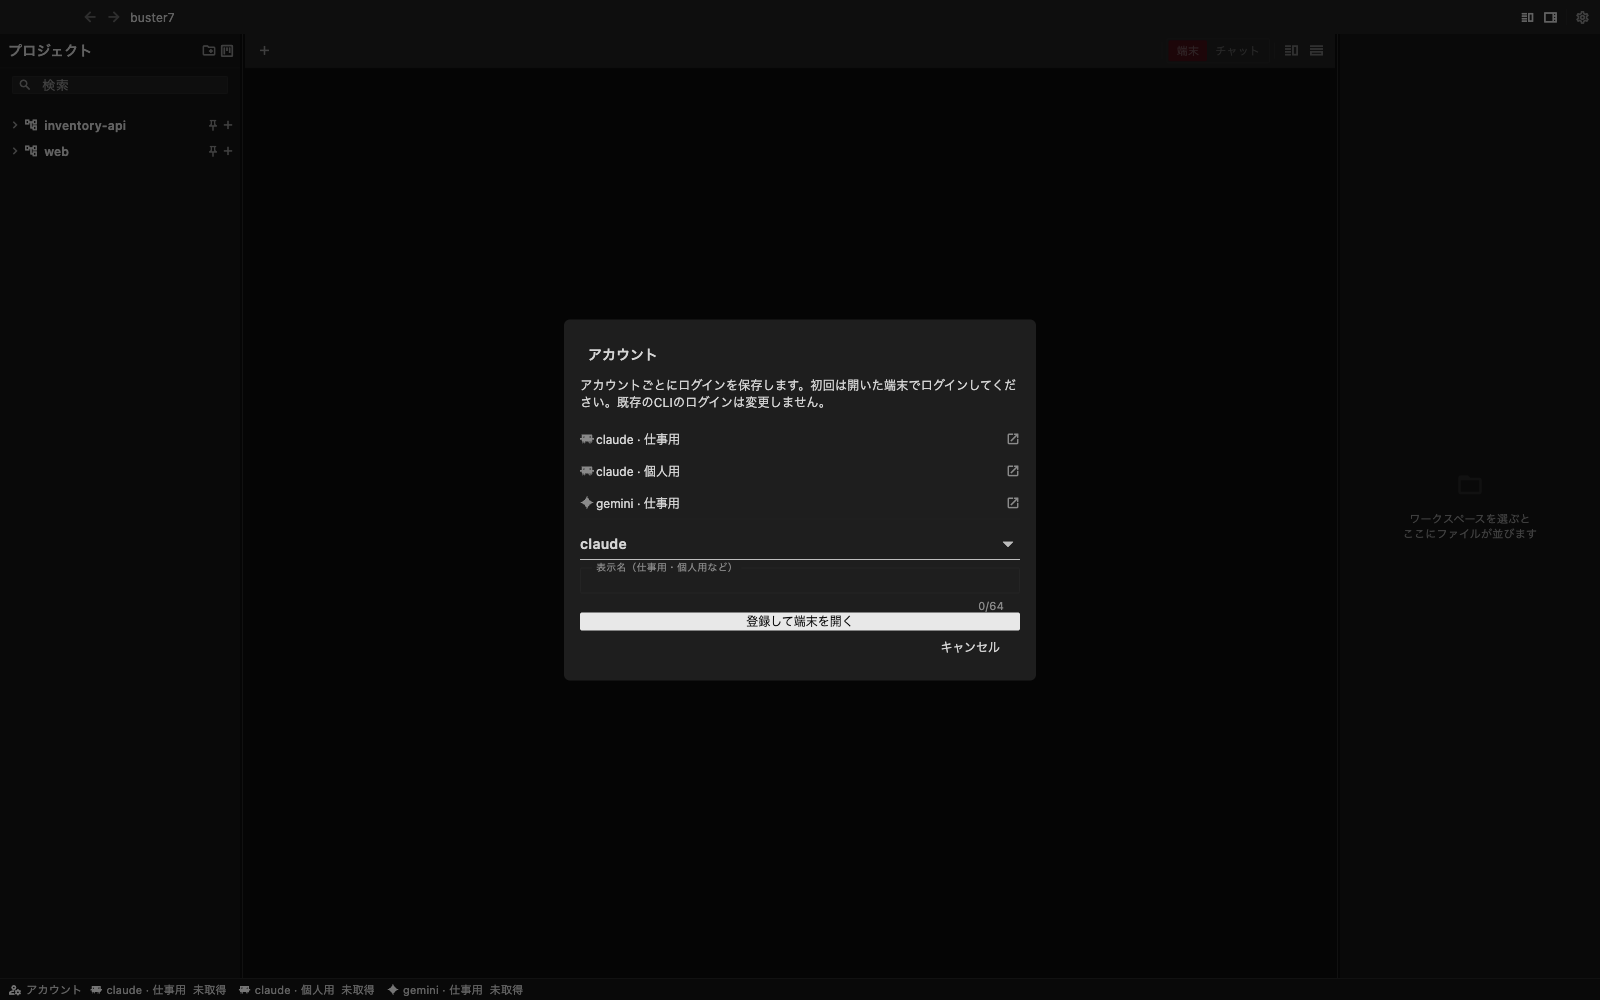
Task: Open terminal for claude · 仕事用 account
Action: (x=1012, y=439)
